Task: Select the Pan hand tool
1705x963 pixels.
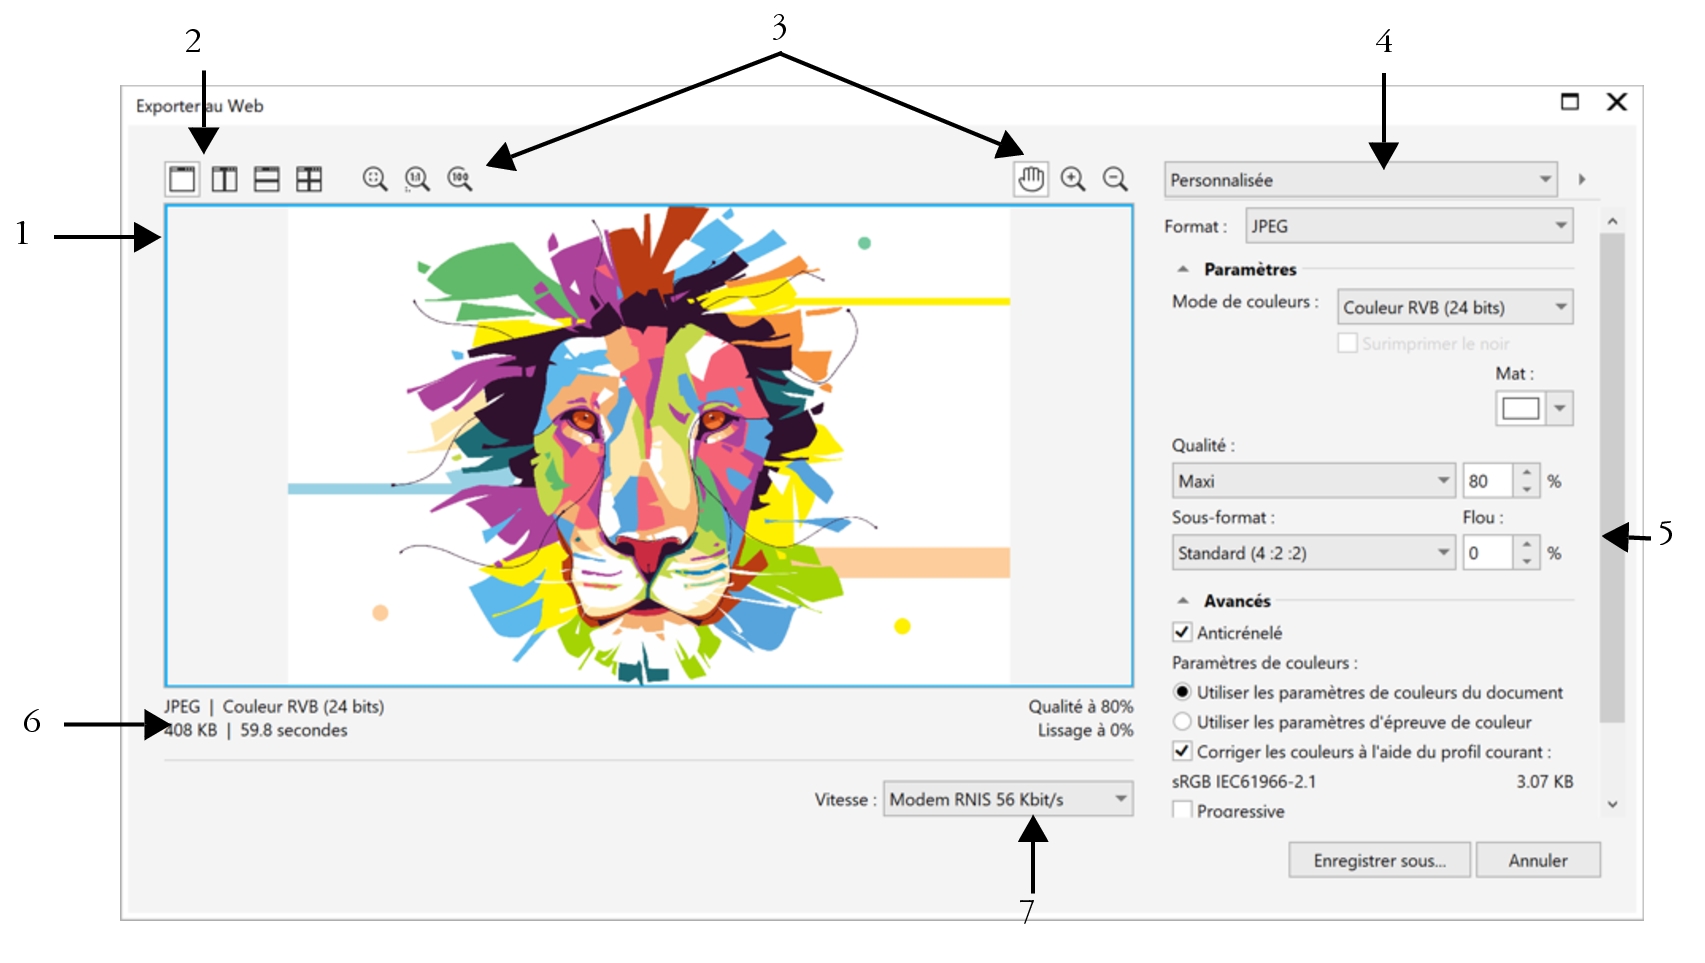Action: coord(1031,179)
